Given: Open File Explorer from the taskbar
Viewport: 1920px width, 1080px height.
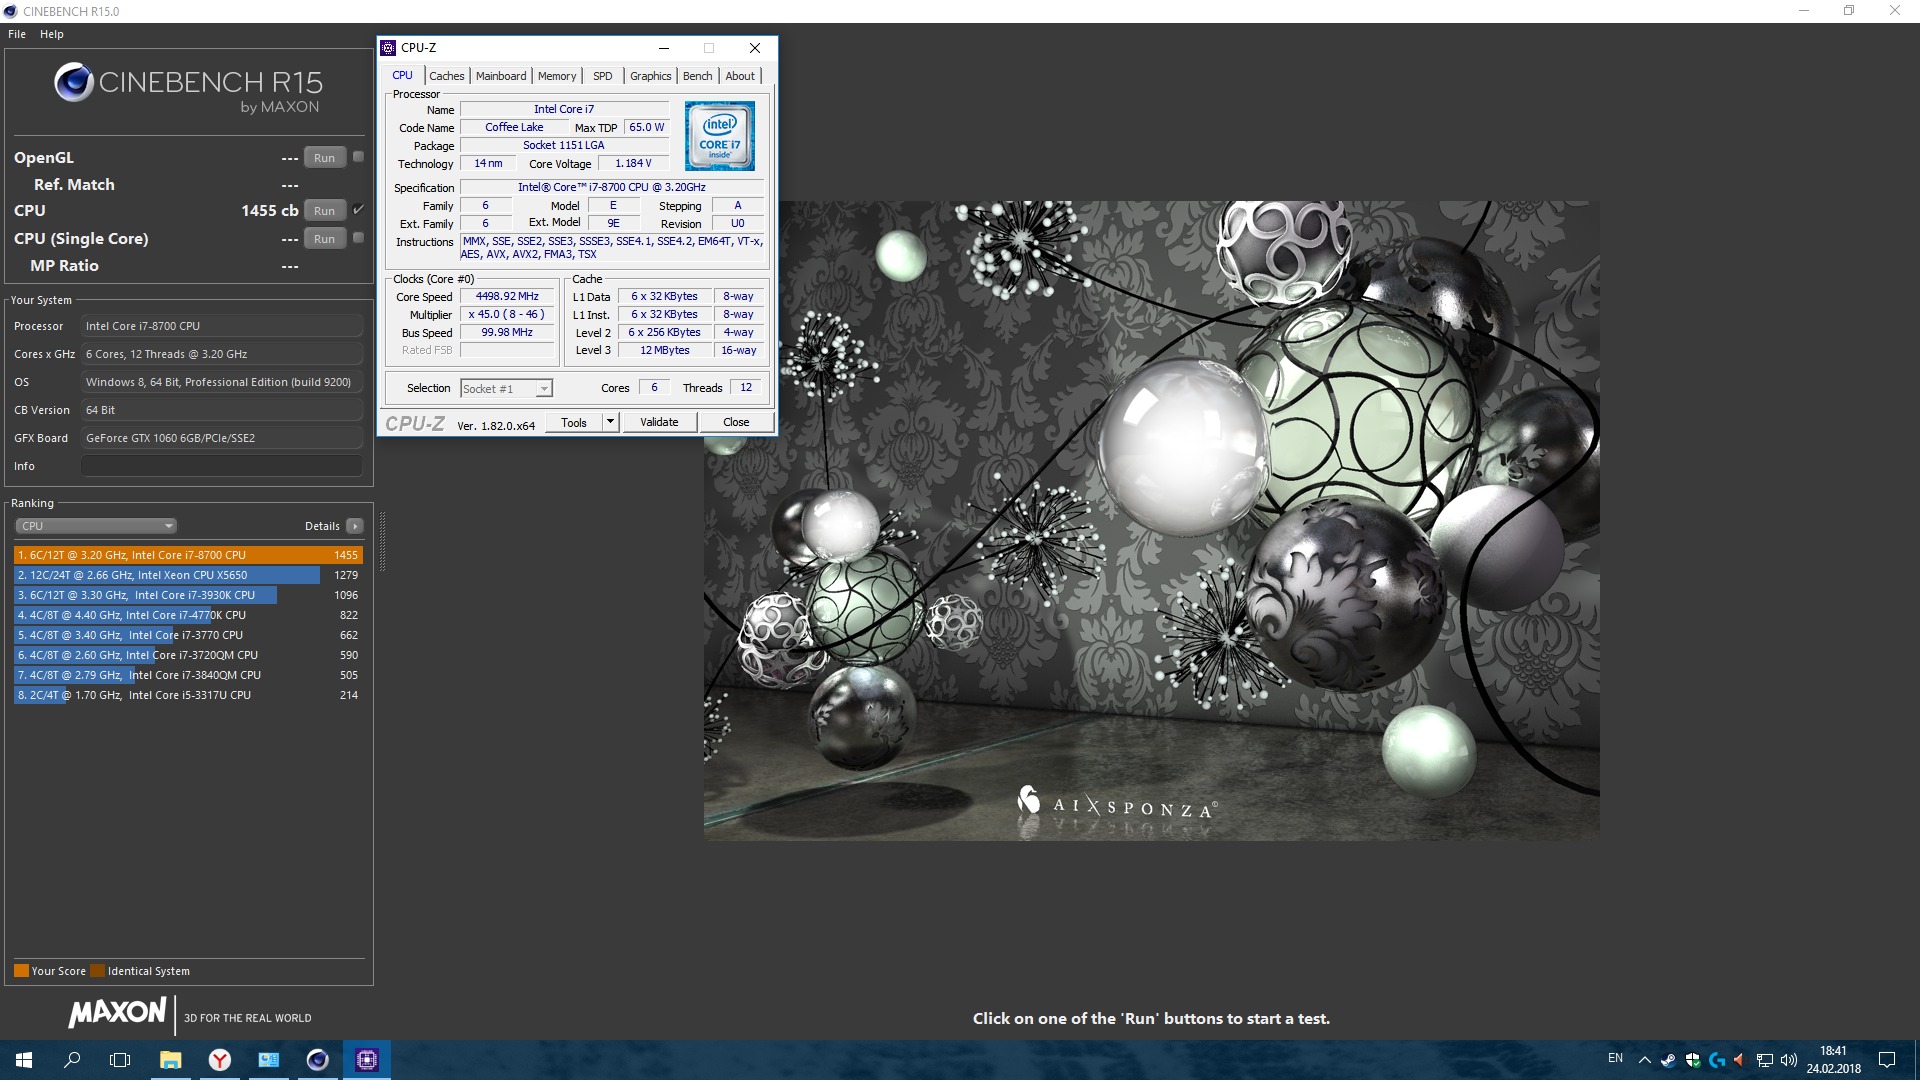Looking at the screenshot, I should (x=171, y=1060).
